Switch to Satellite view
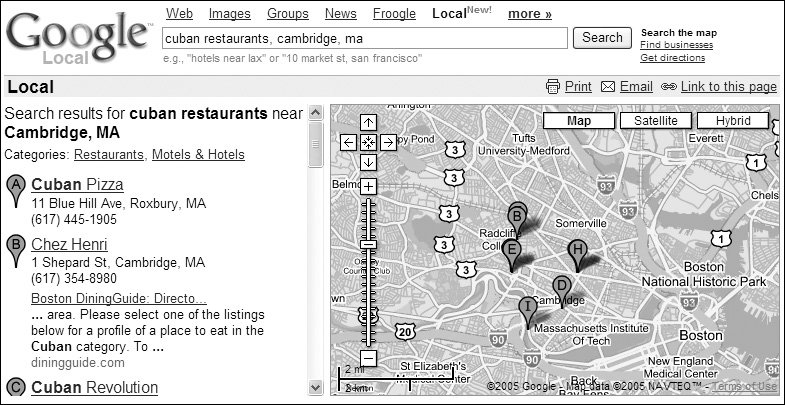Image resolution: width=785 pixels, height=405 pixels. (656, 121)
